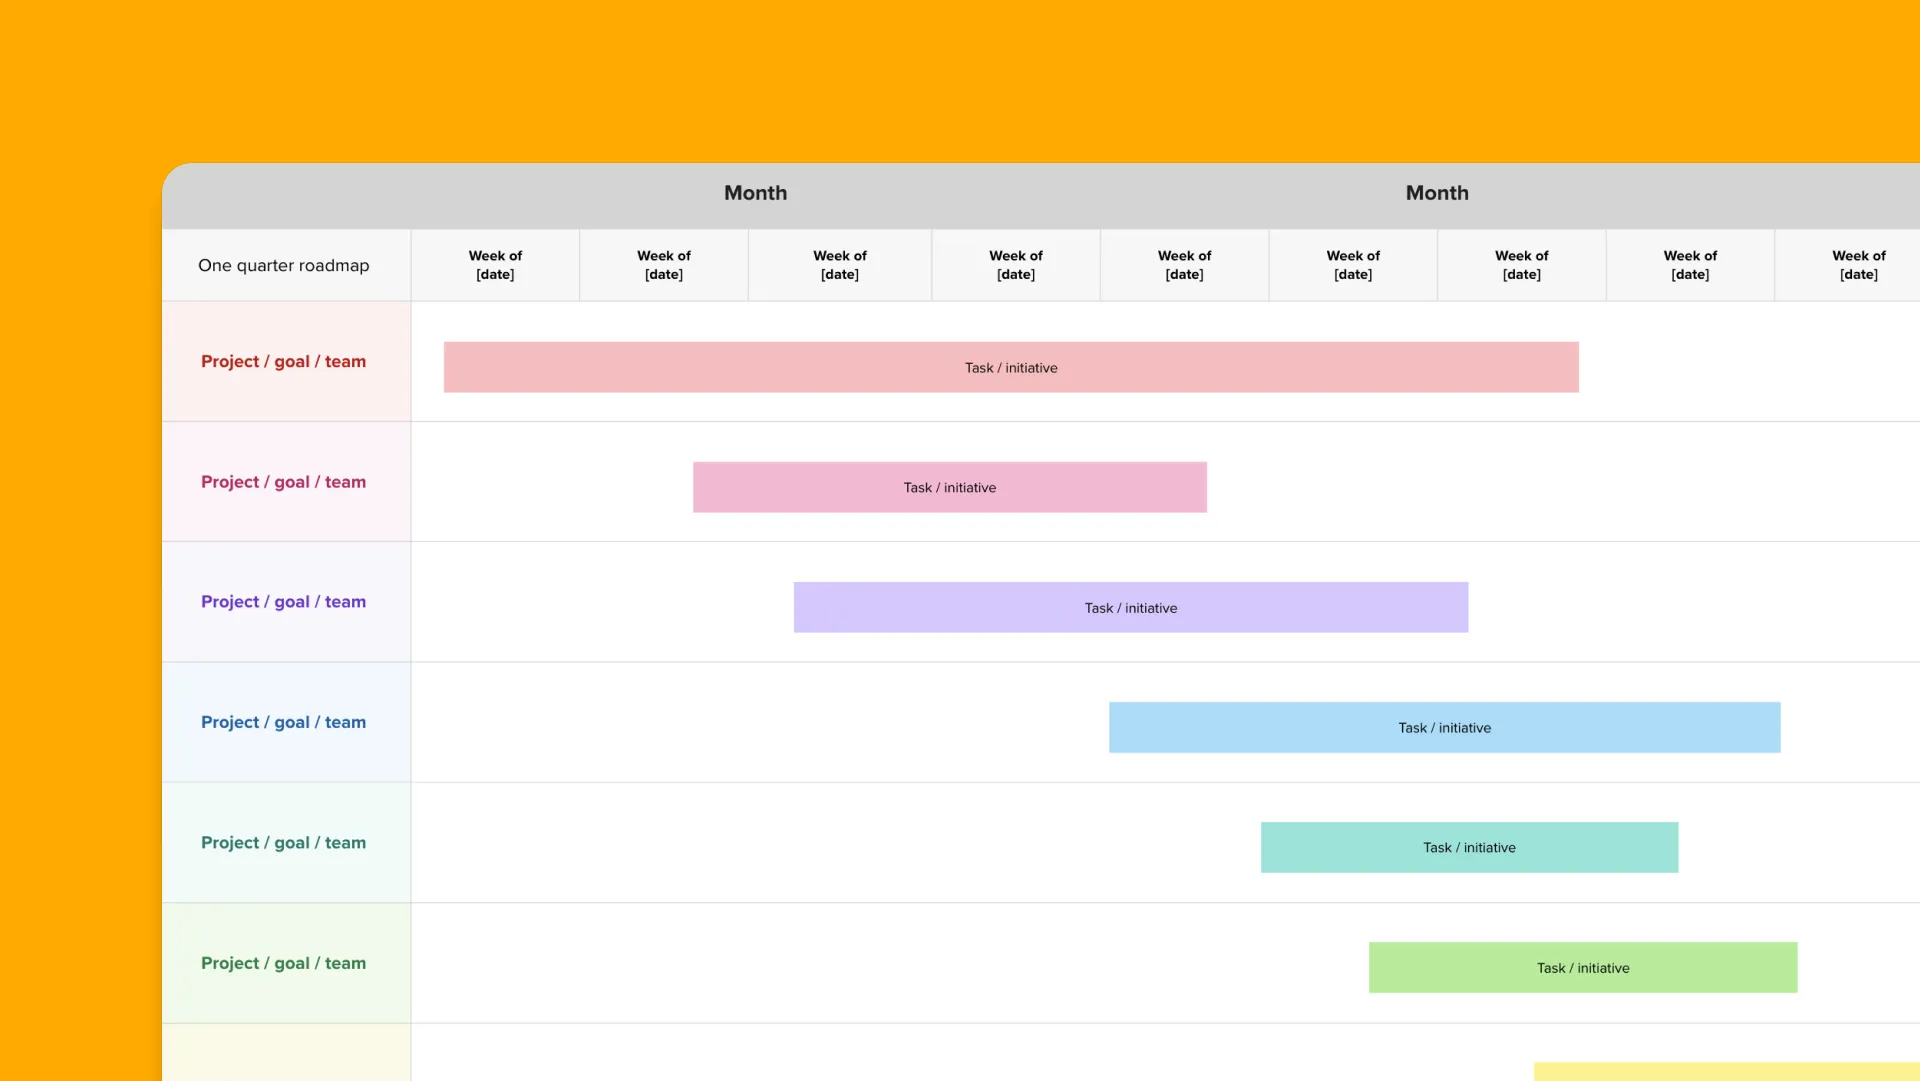
Task: Click the third 'Week of [date]' column header
Action: (840, 265)
